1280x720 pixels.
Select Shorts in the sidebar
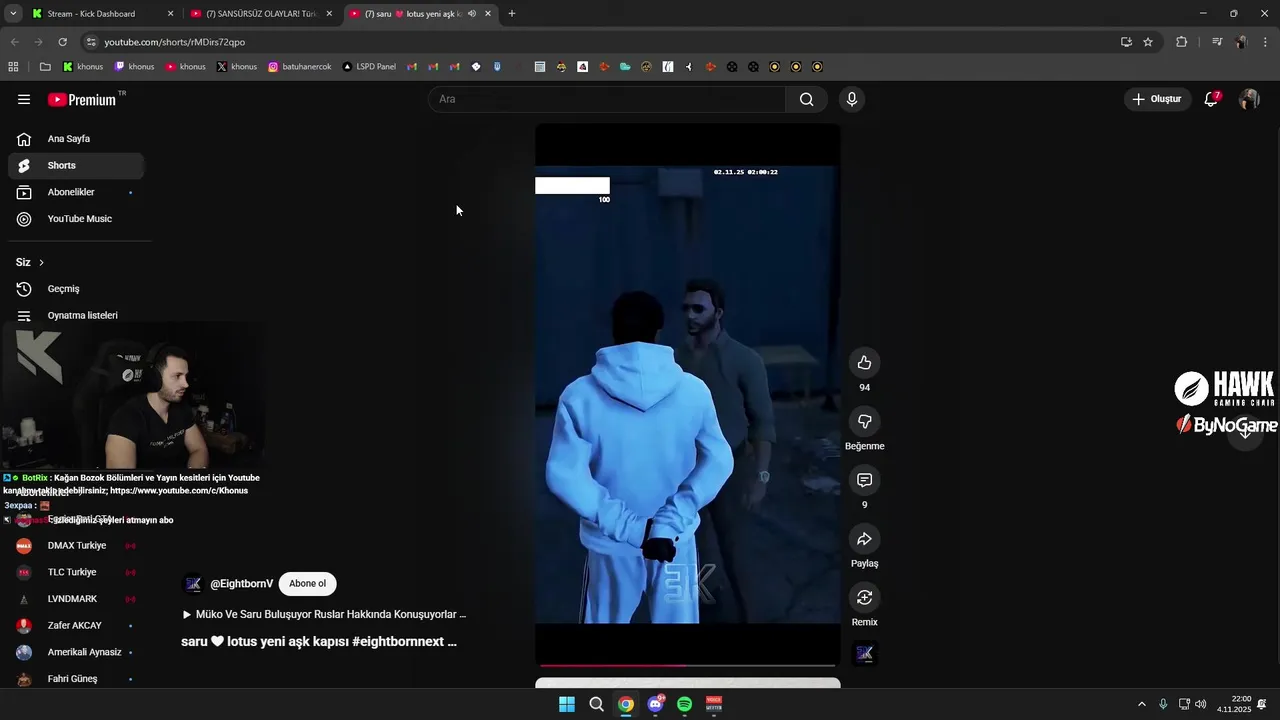tap(76, 166)
